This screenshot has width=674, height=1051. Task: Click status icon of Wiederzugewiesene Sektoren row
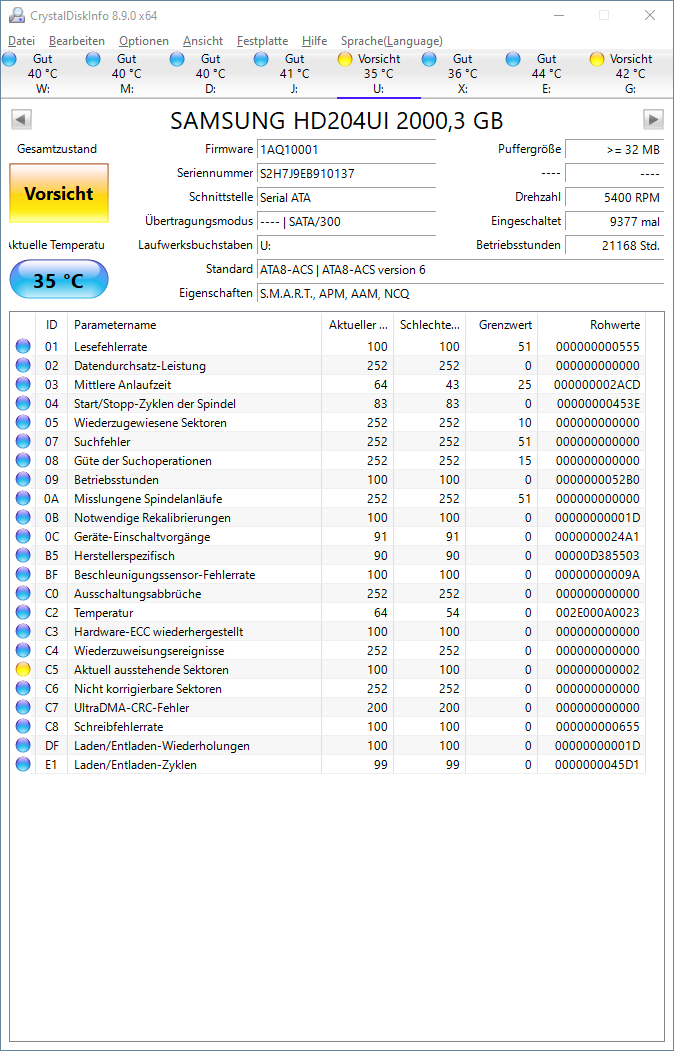pyautogui.click(x=23, y=423)
